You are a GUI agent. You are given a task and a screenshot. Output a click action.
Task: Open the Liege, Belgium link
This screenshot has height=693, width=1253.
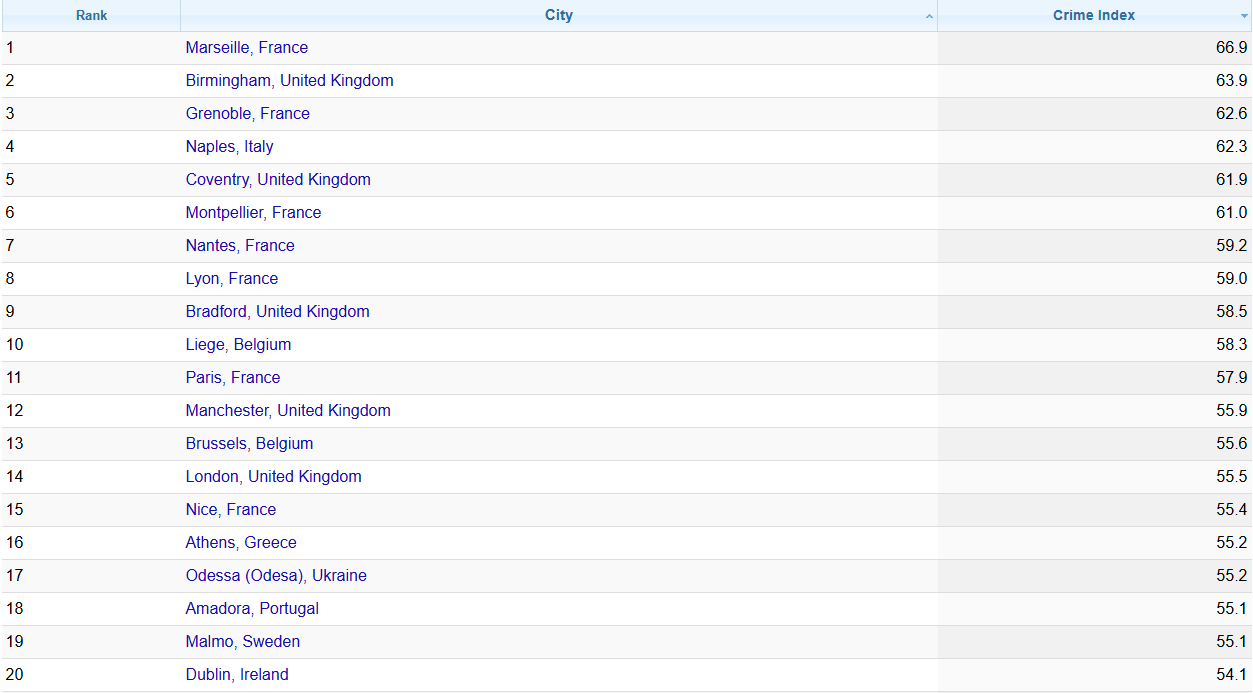[x=238, y=345]
